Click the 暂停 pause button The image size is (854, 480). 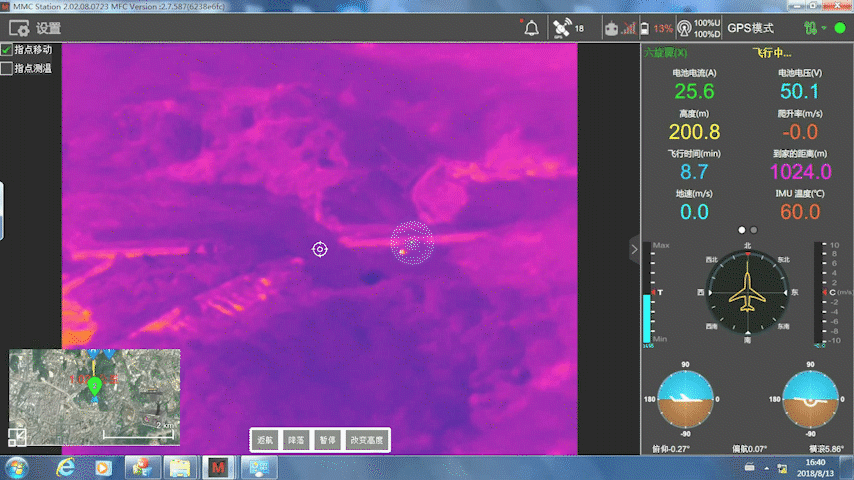326,440
